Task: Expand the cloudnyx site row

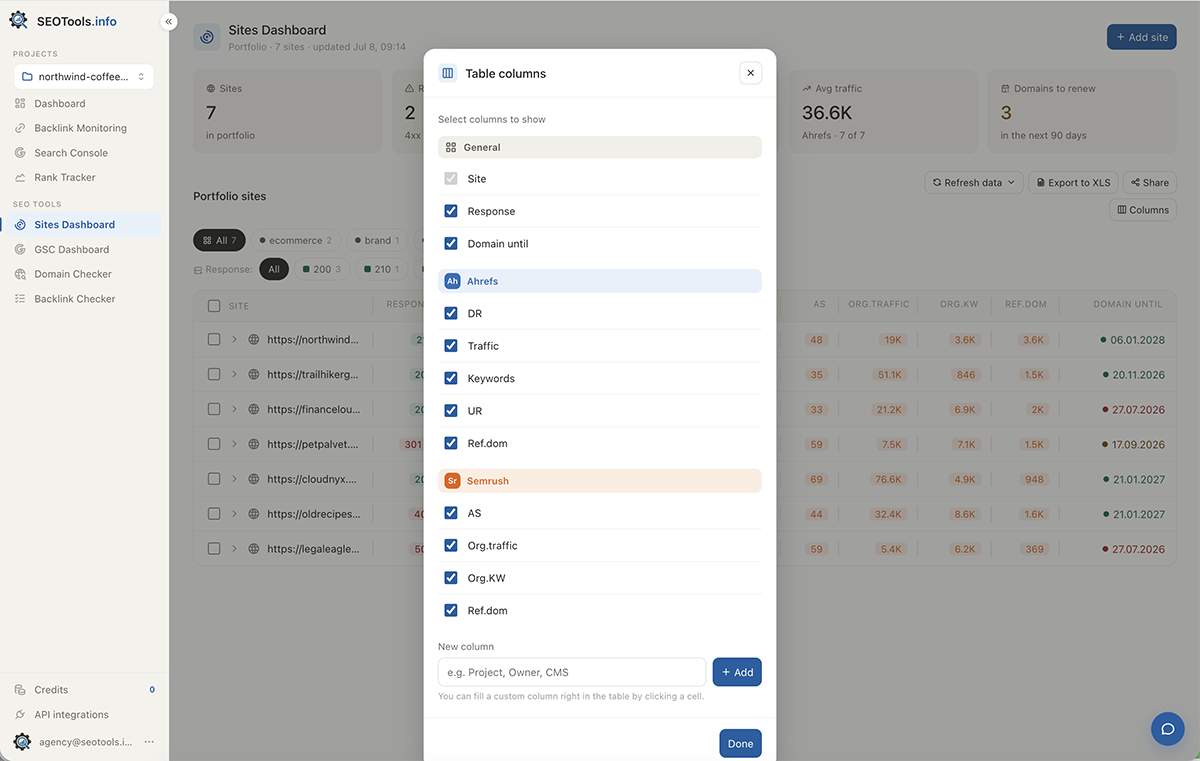Action: pyautogui.click(x=234, y=479)
